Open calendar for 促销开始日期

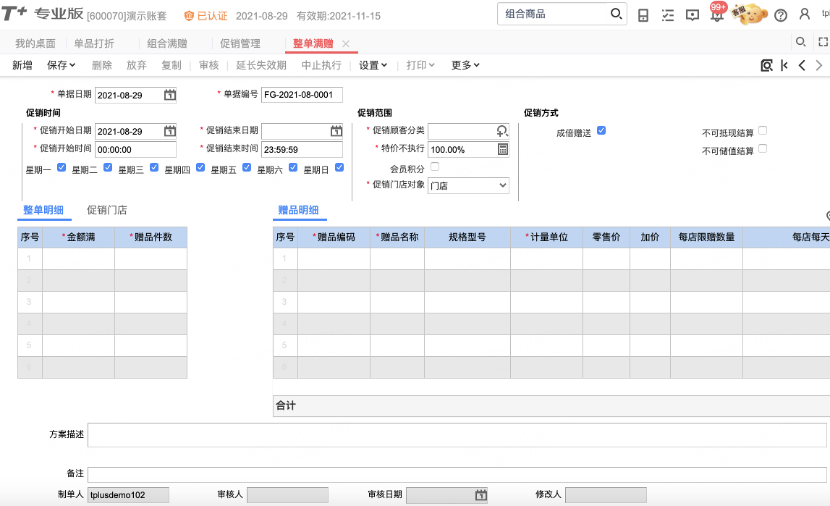(169, 131)
